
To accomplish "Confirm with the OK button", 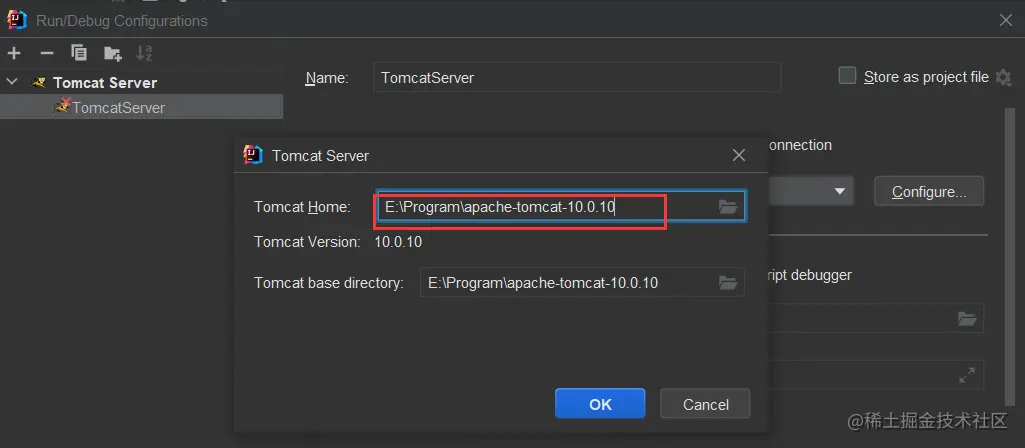I will [600, 404].
